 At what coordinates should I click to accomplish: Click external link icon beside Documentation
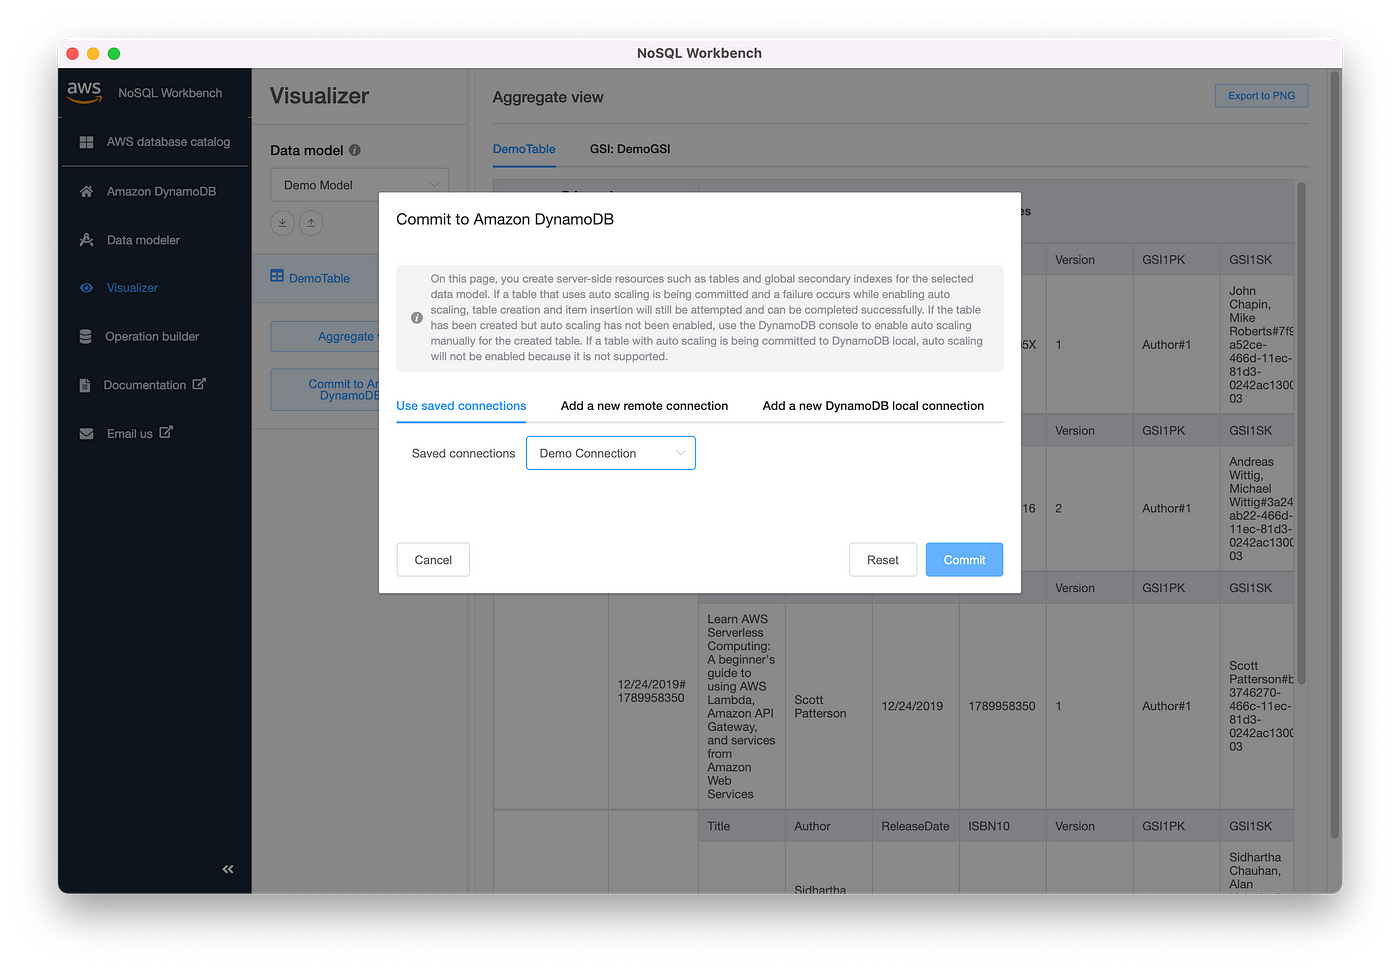pyautogui.click(x=199, y=384)
